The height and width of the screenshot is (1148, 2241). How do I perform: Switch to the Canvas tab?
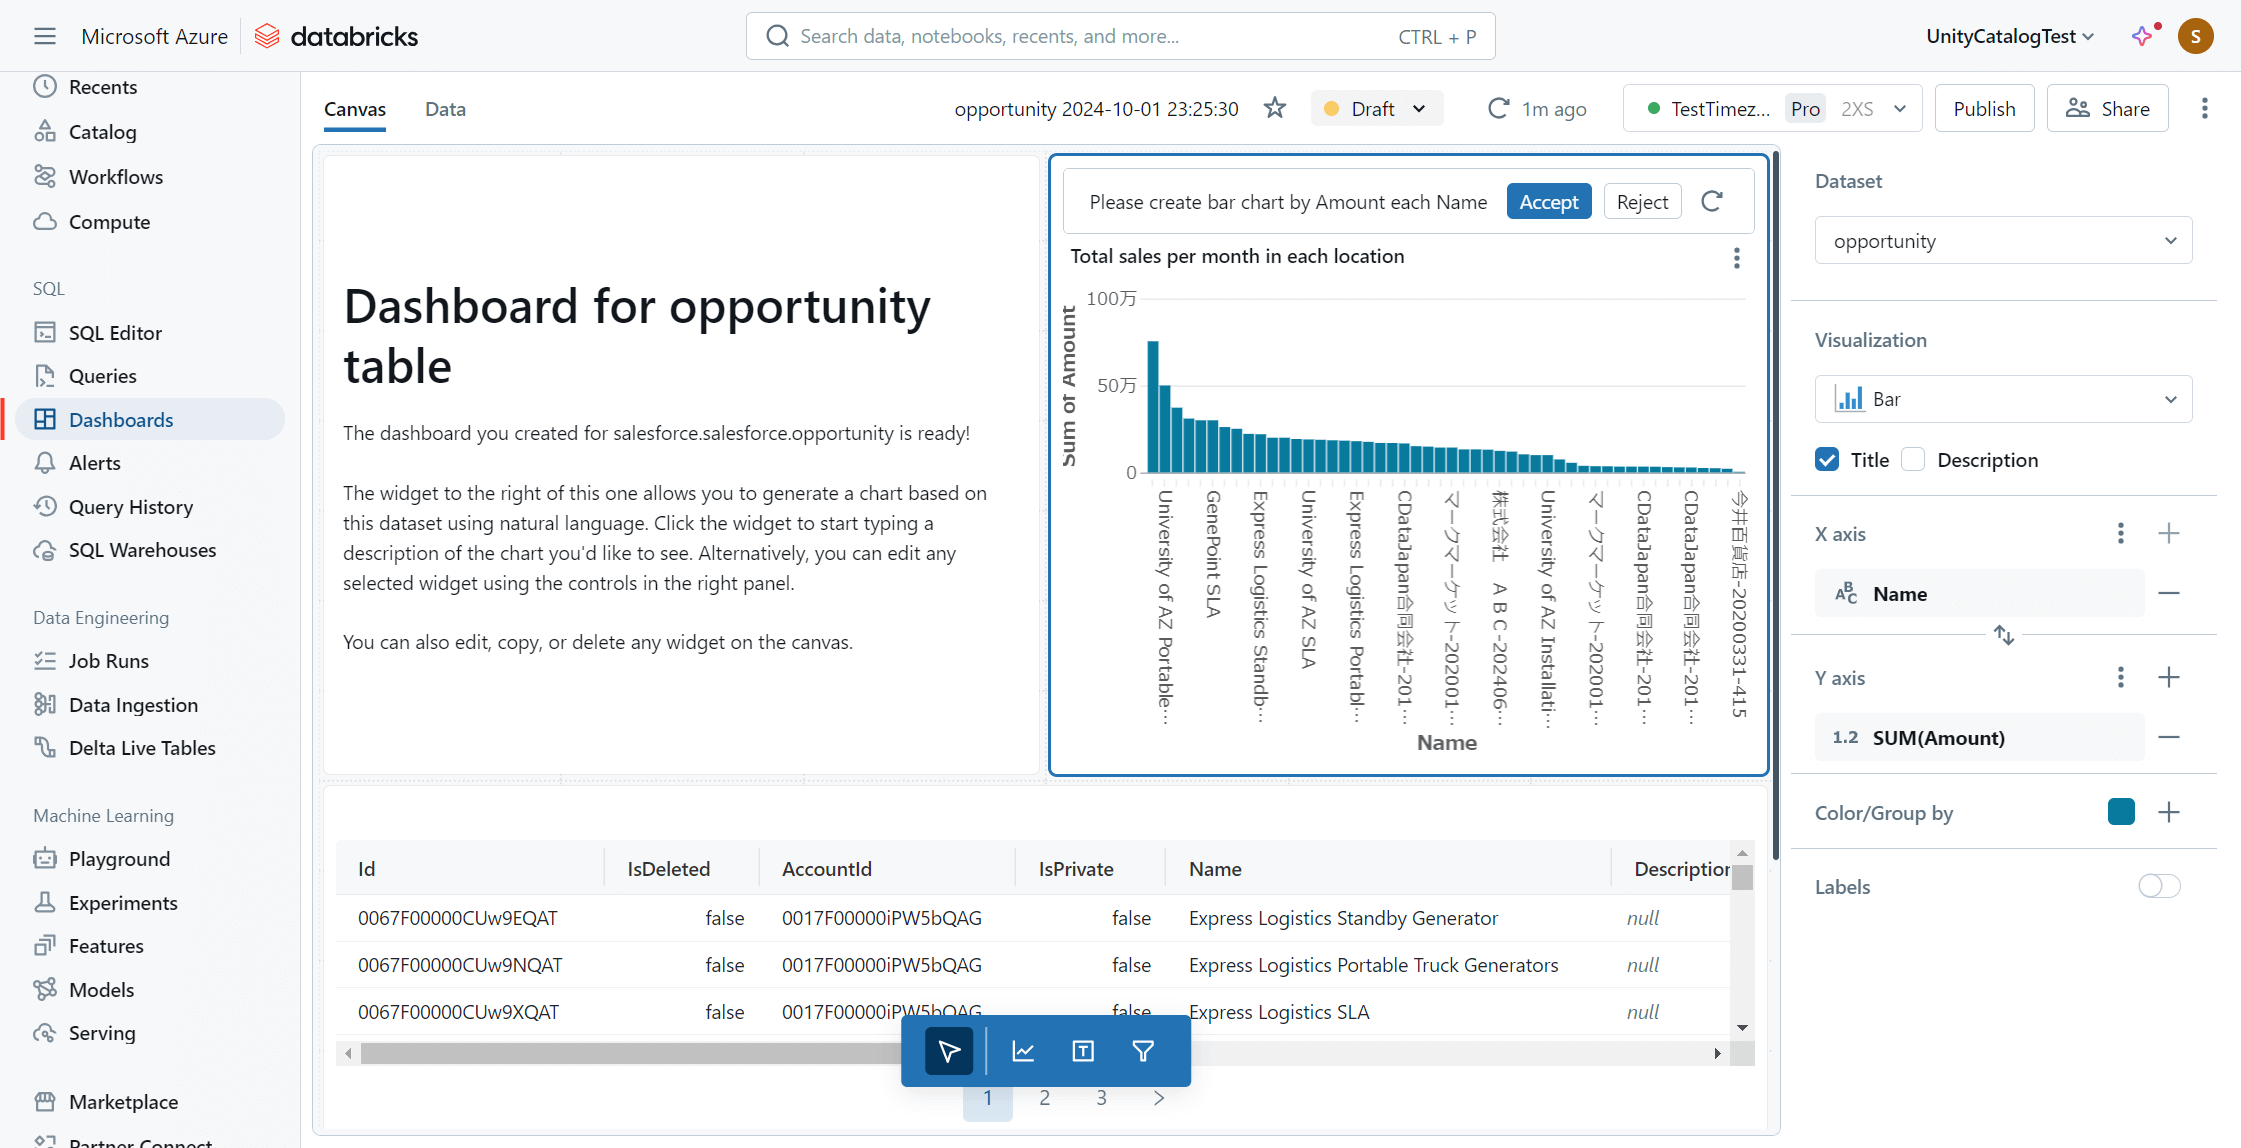(355, 109)
